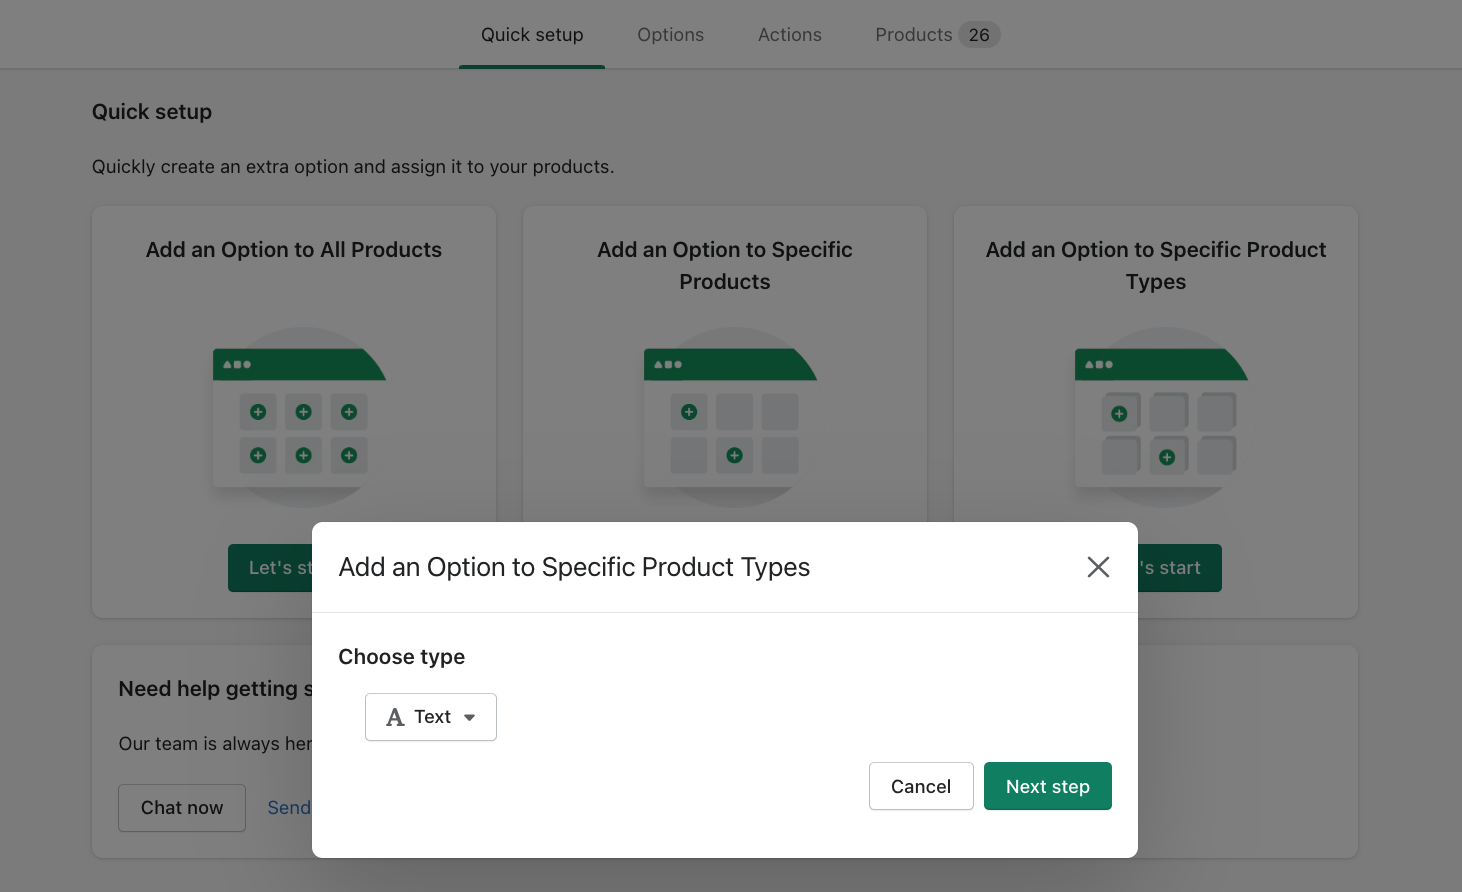Click the 'Choose type' label
Screen dimensions: 1462x892
click(x=402, y=657)
